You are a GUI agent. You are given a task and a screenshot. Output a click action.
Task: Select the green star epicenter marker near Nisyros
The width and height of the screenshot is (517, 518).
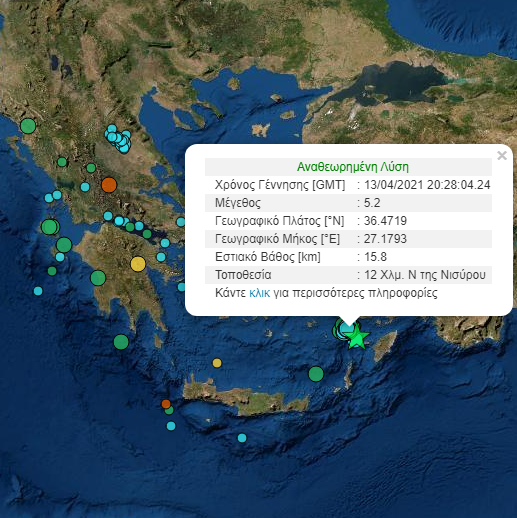[x=357, y=338]
